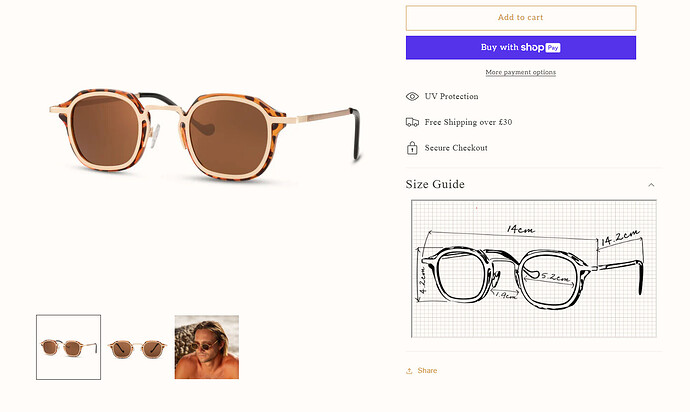The width and height of the screenshot is (690, 412).
Task: Collapse Size Guide using the chevron arrow
Action: point(651,185)
